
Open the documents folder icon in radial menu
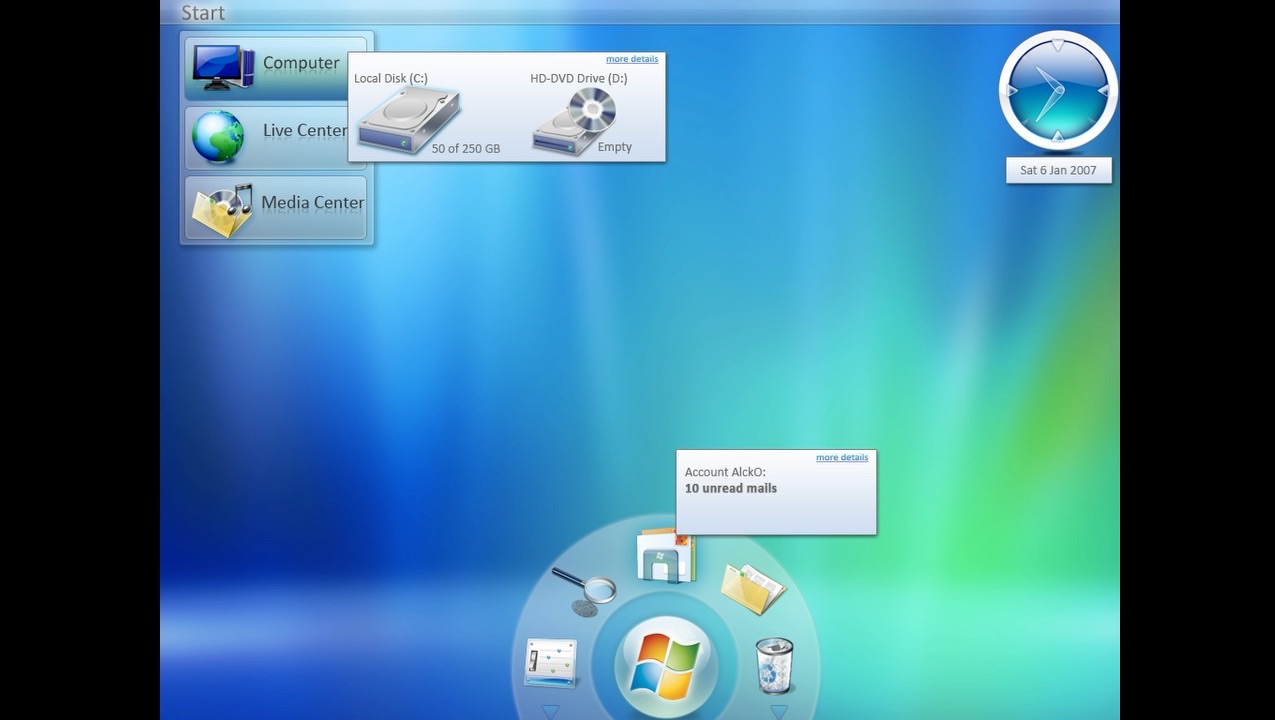[x=753, y=588]
